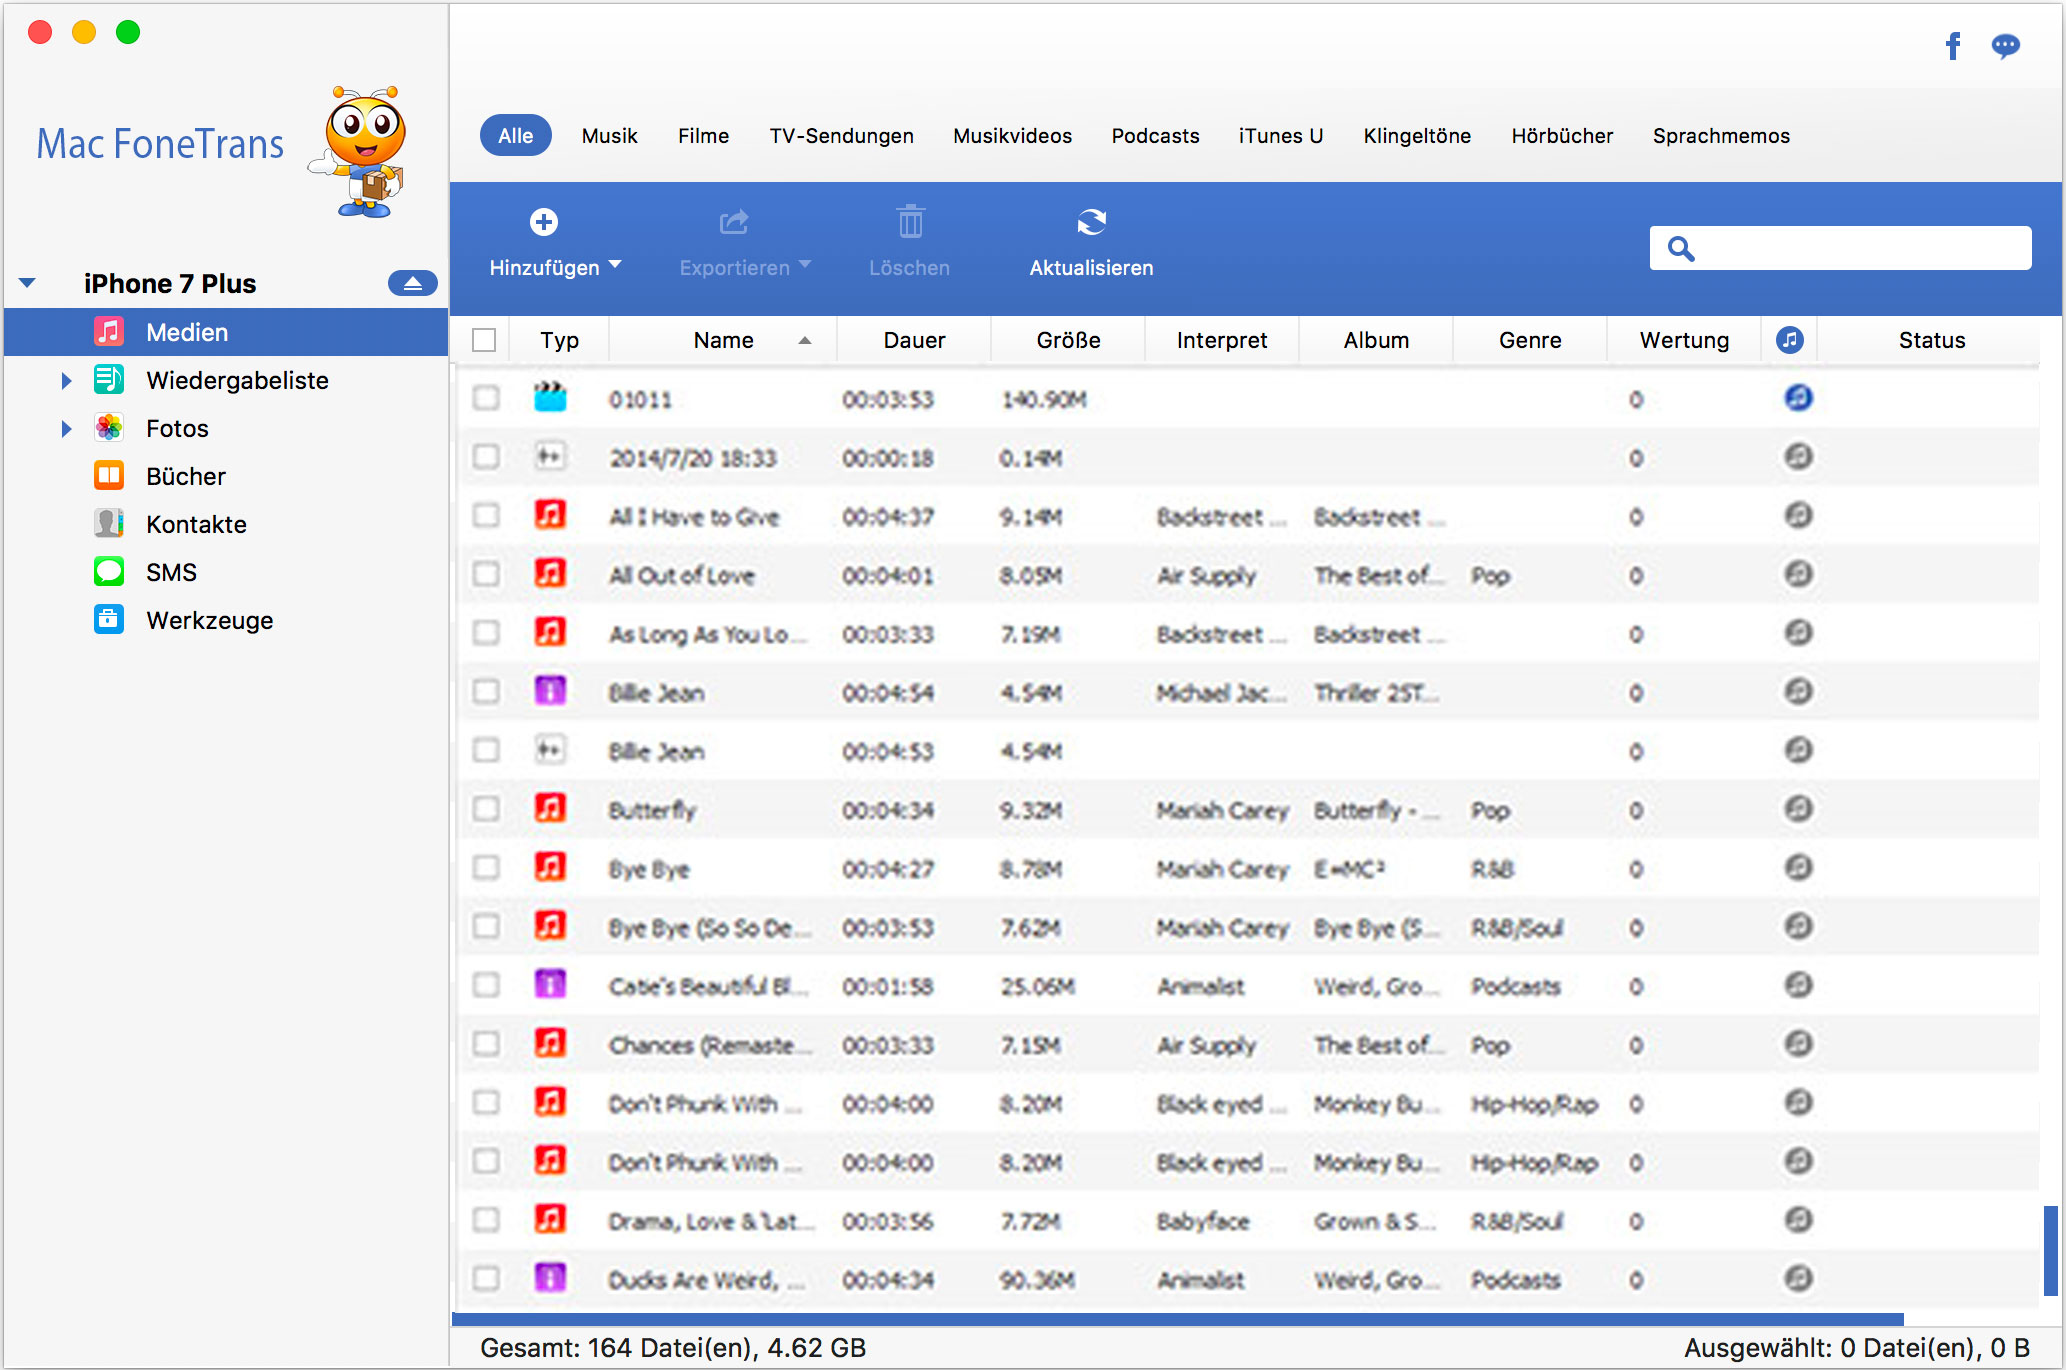Viewport: 2066px width, 1370px height.
Task: Click the blue music status icon for 01011
Action: [x=1798, y=398]
